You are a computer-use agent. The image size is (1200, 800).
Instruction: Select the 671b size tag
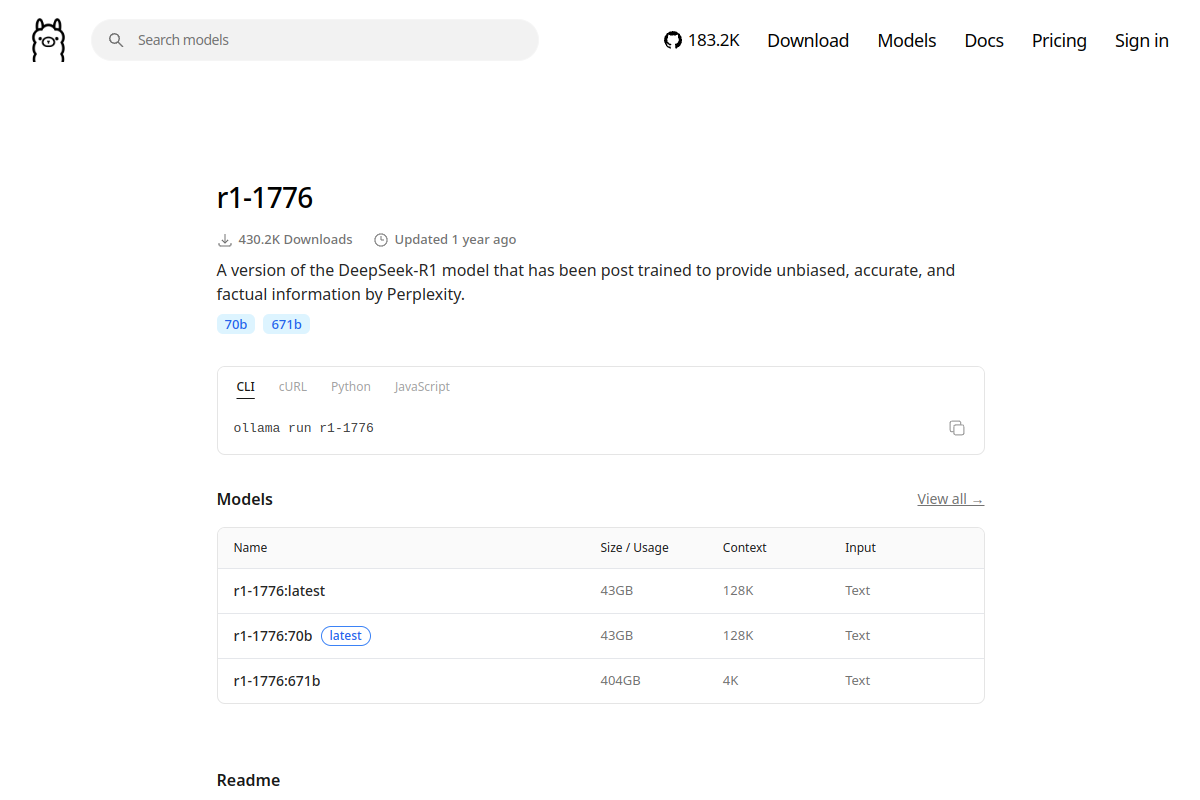[x=287, y=324]
